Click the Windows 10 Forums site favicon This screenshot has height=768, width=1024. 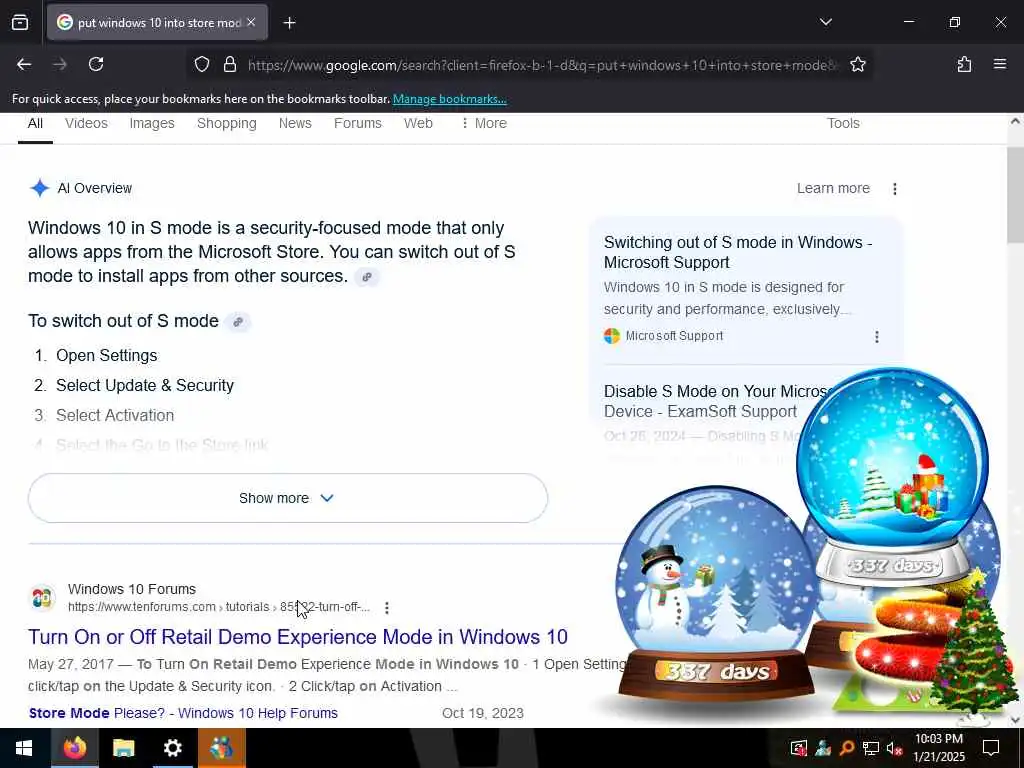coord(42,598)
